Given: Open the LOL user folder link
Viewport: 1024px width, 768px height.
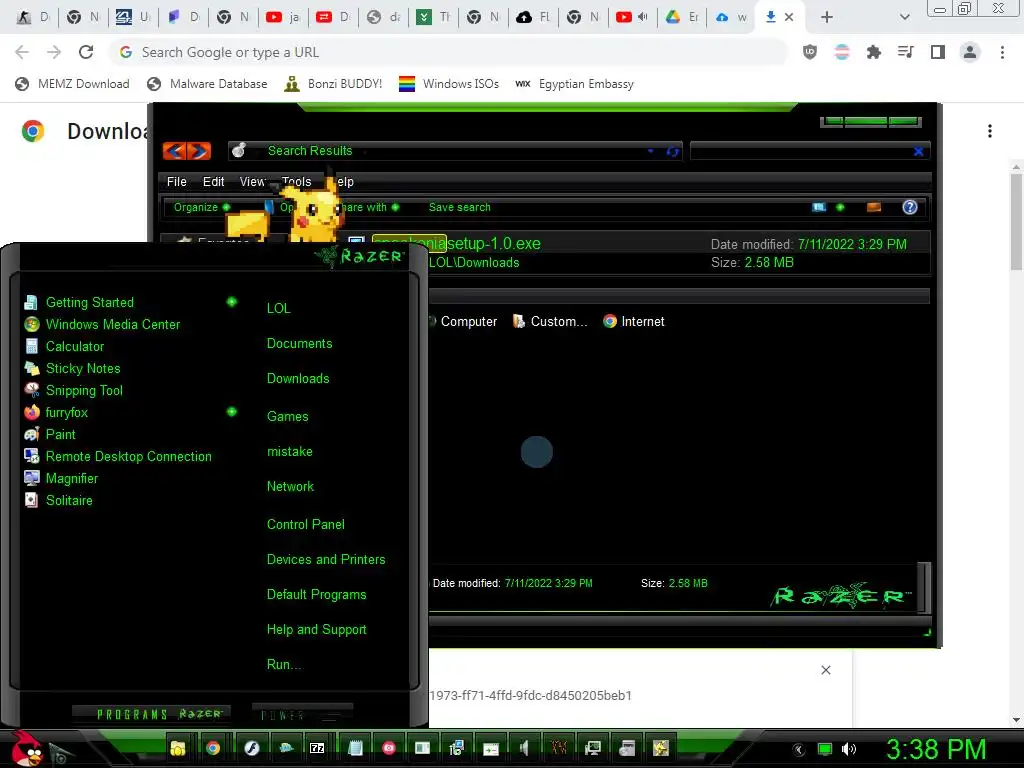Looking at the screenshot, I should tap(278, 308).
